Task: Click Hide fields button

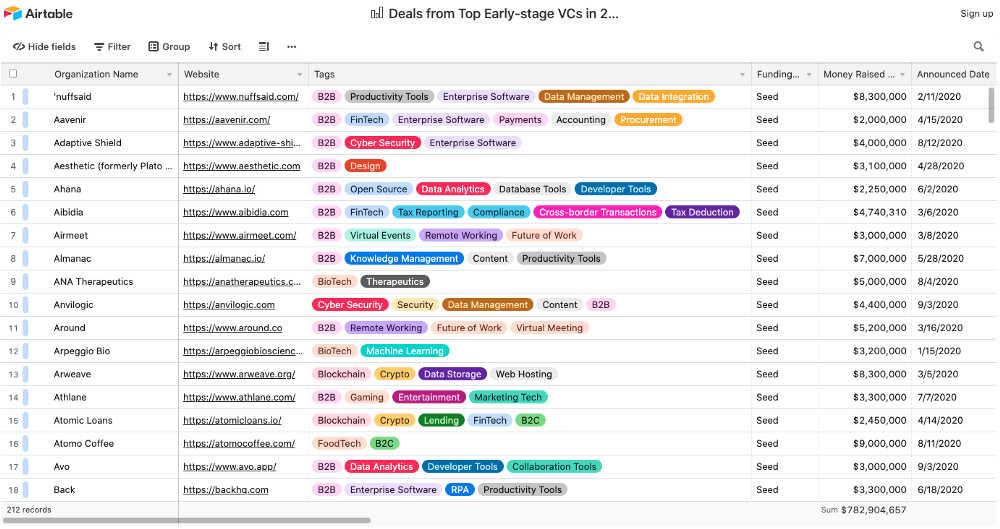Action: [45, 47]
